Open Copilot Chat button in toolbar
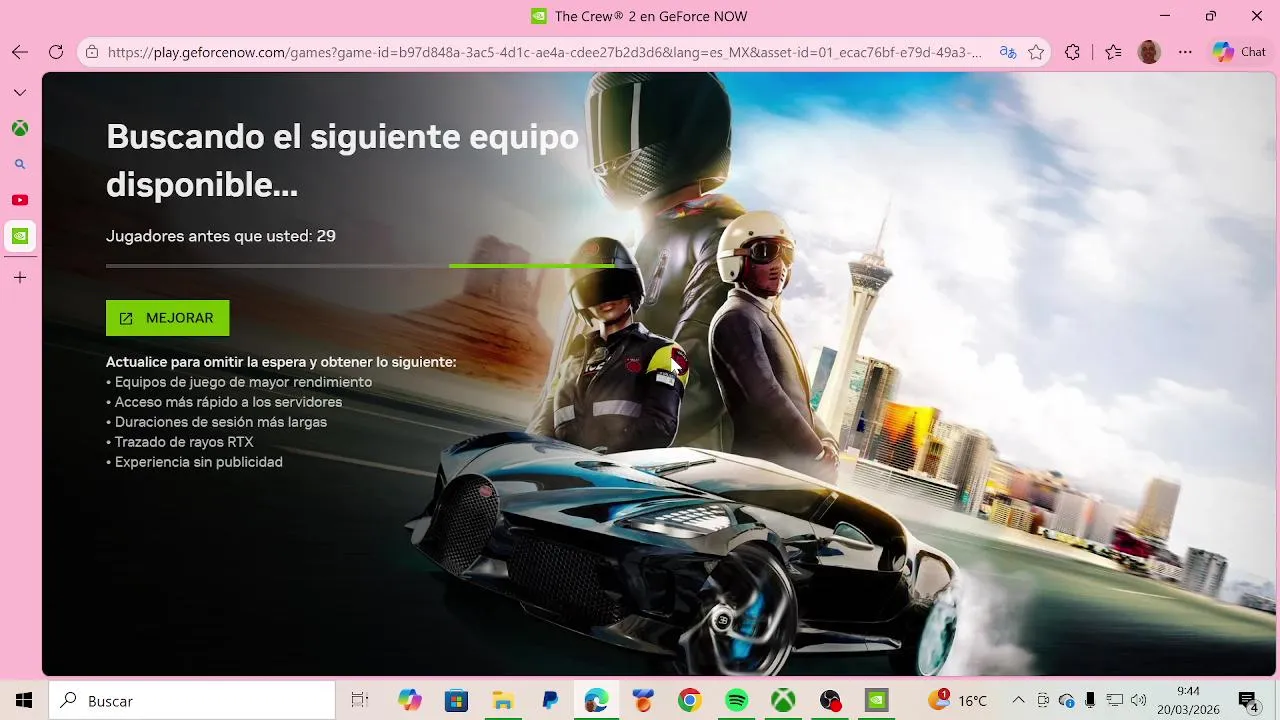This screenshot has width=1280, height=720. coord(1239,52)
